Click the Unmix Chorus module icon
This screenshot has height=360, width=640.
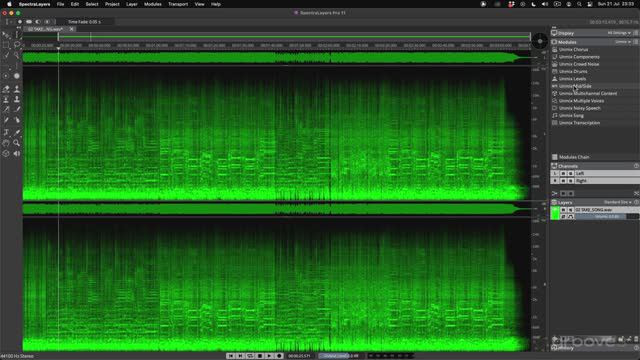pyautogui.click(x=555, y=49)
